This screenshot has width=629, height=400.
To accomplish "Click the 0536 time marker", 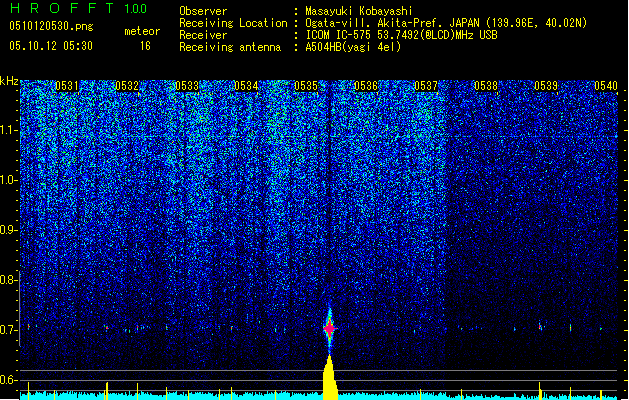I will [366, 86].
